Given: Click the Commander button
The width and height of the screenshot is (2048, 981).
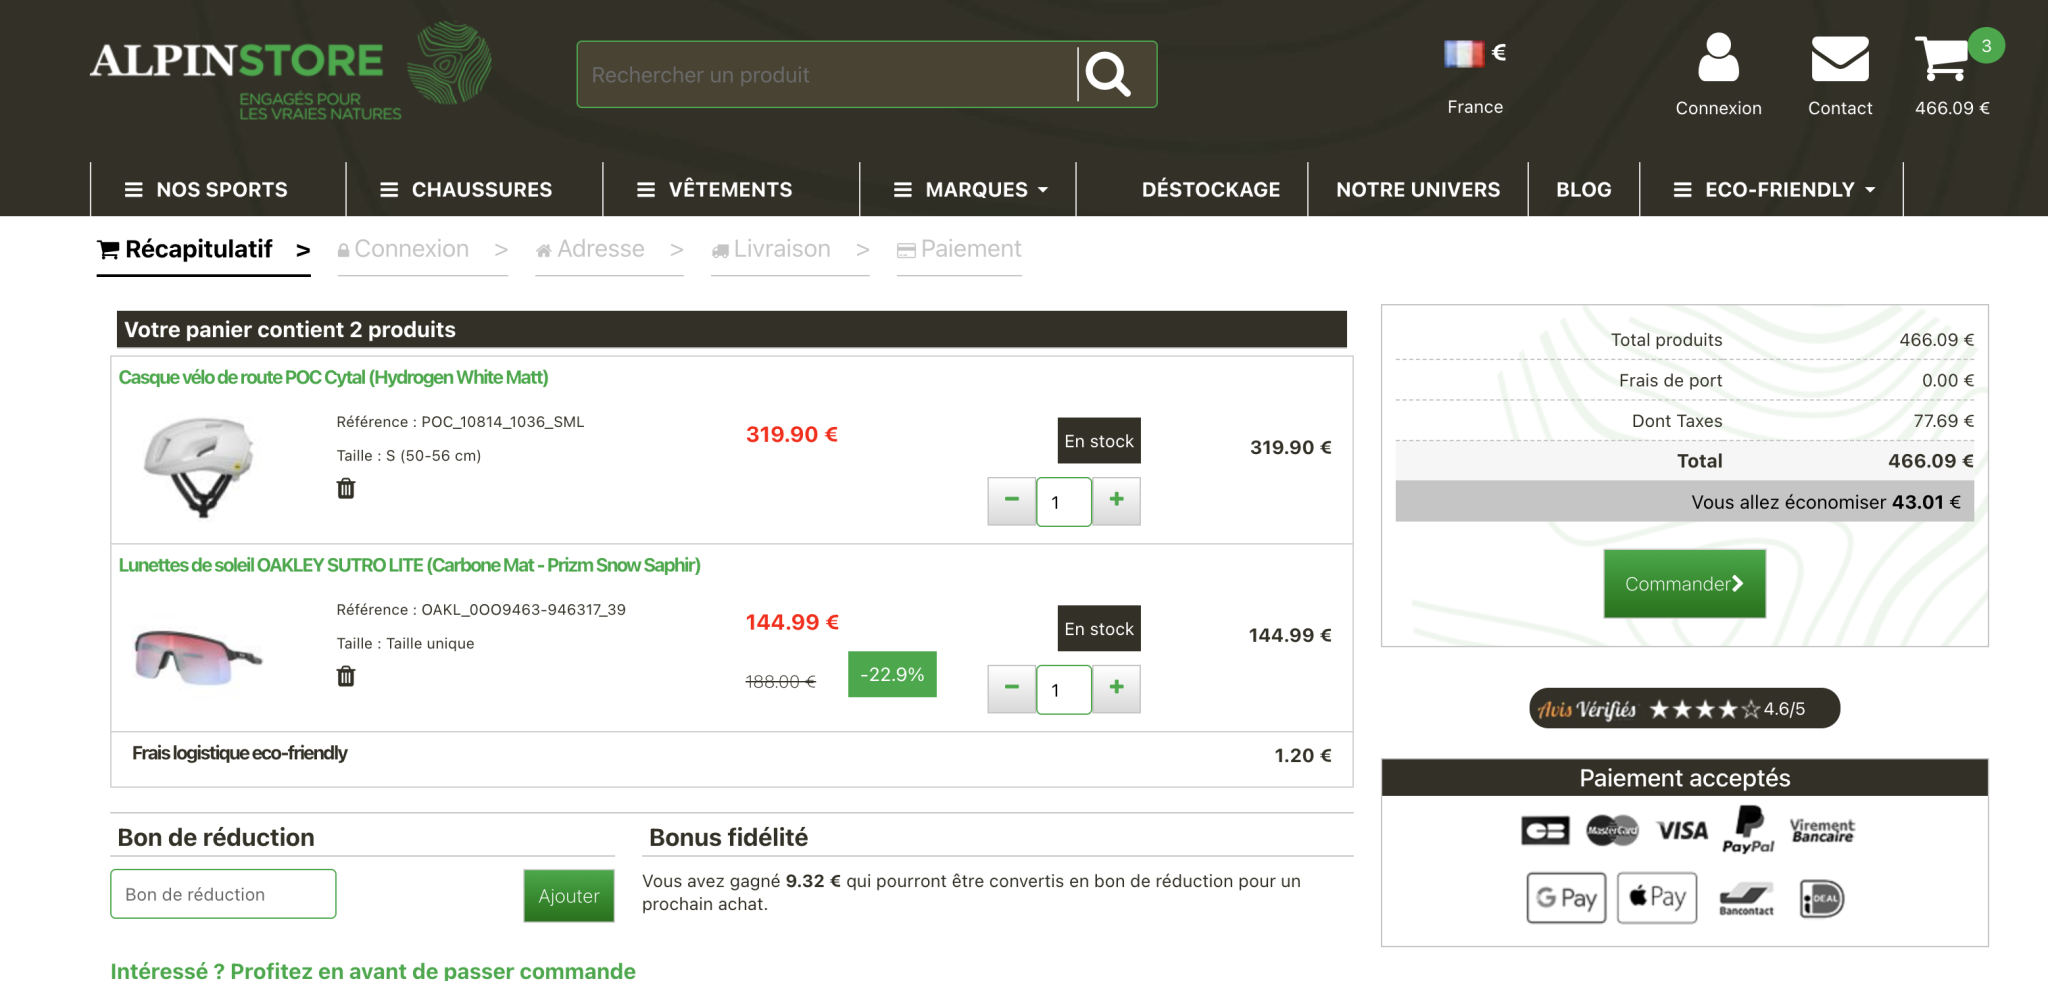Looking at the screenshot, I should [x=1684, y=583].
